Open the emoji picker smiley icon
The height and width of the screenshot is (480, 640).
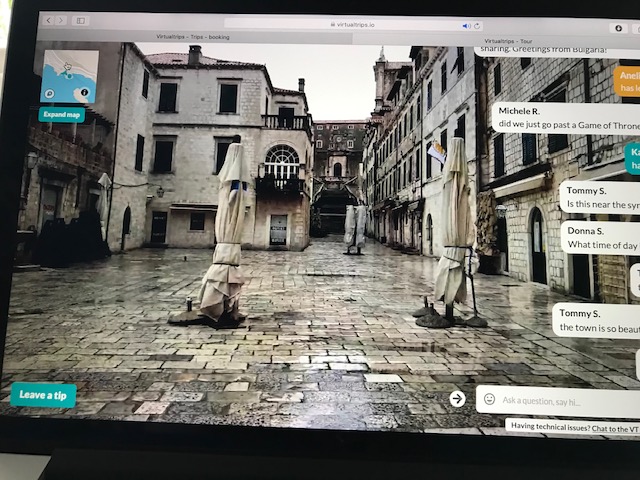click(489, 399)
